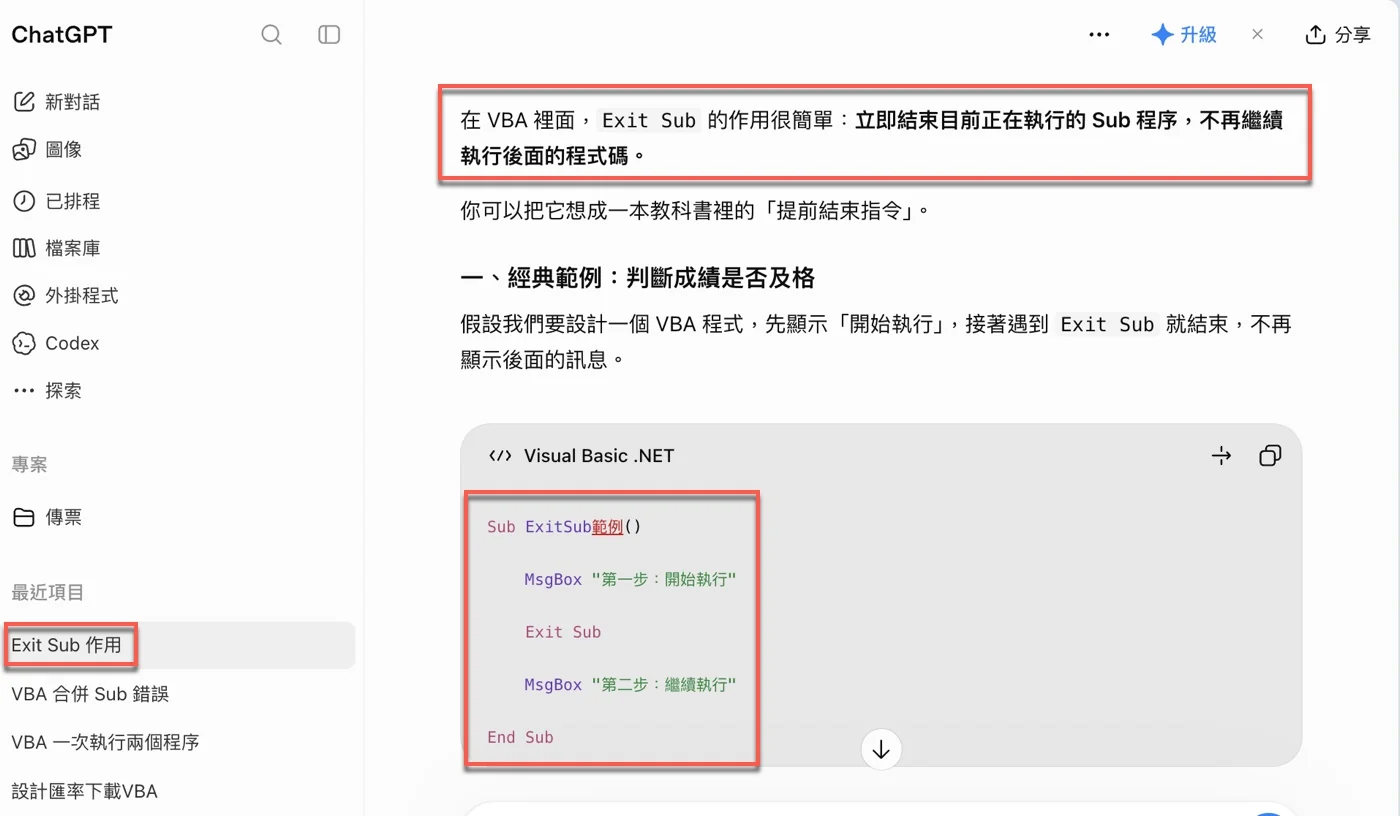Dismiss the upgrade prompt with X

click(1257, 35)
